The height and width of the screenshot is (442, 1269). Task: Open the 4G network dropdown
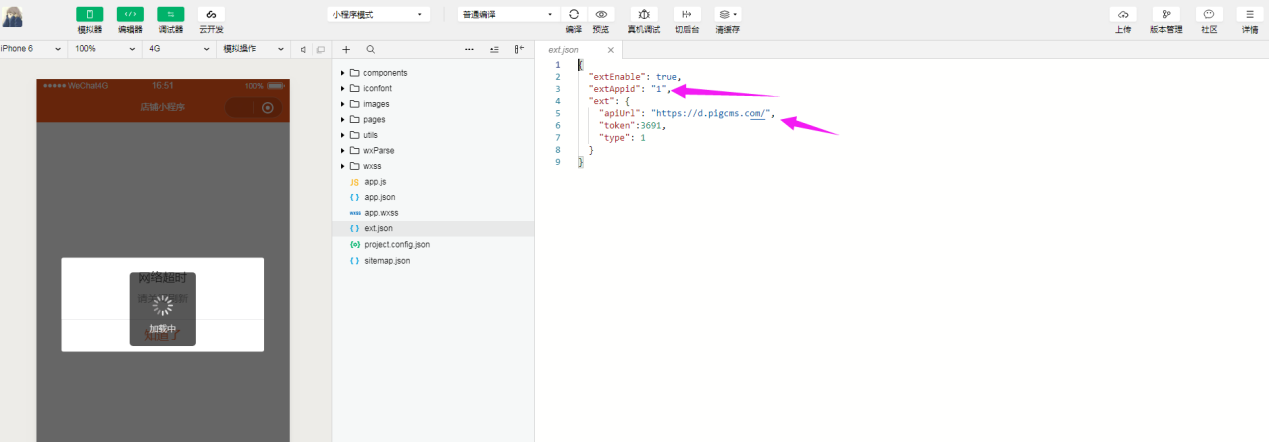point(179,49)
